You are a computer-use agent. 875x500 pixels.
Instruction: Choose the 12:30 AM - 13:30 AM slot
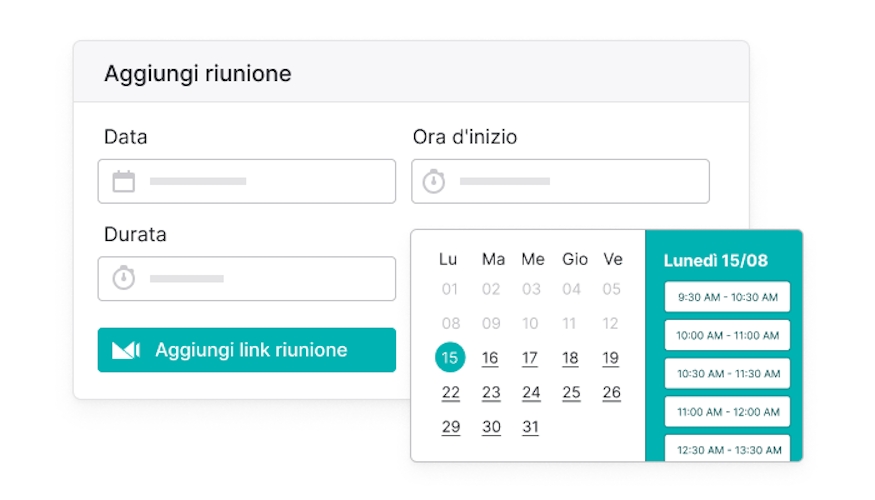pos(727,448)
